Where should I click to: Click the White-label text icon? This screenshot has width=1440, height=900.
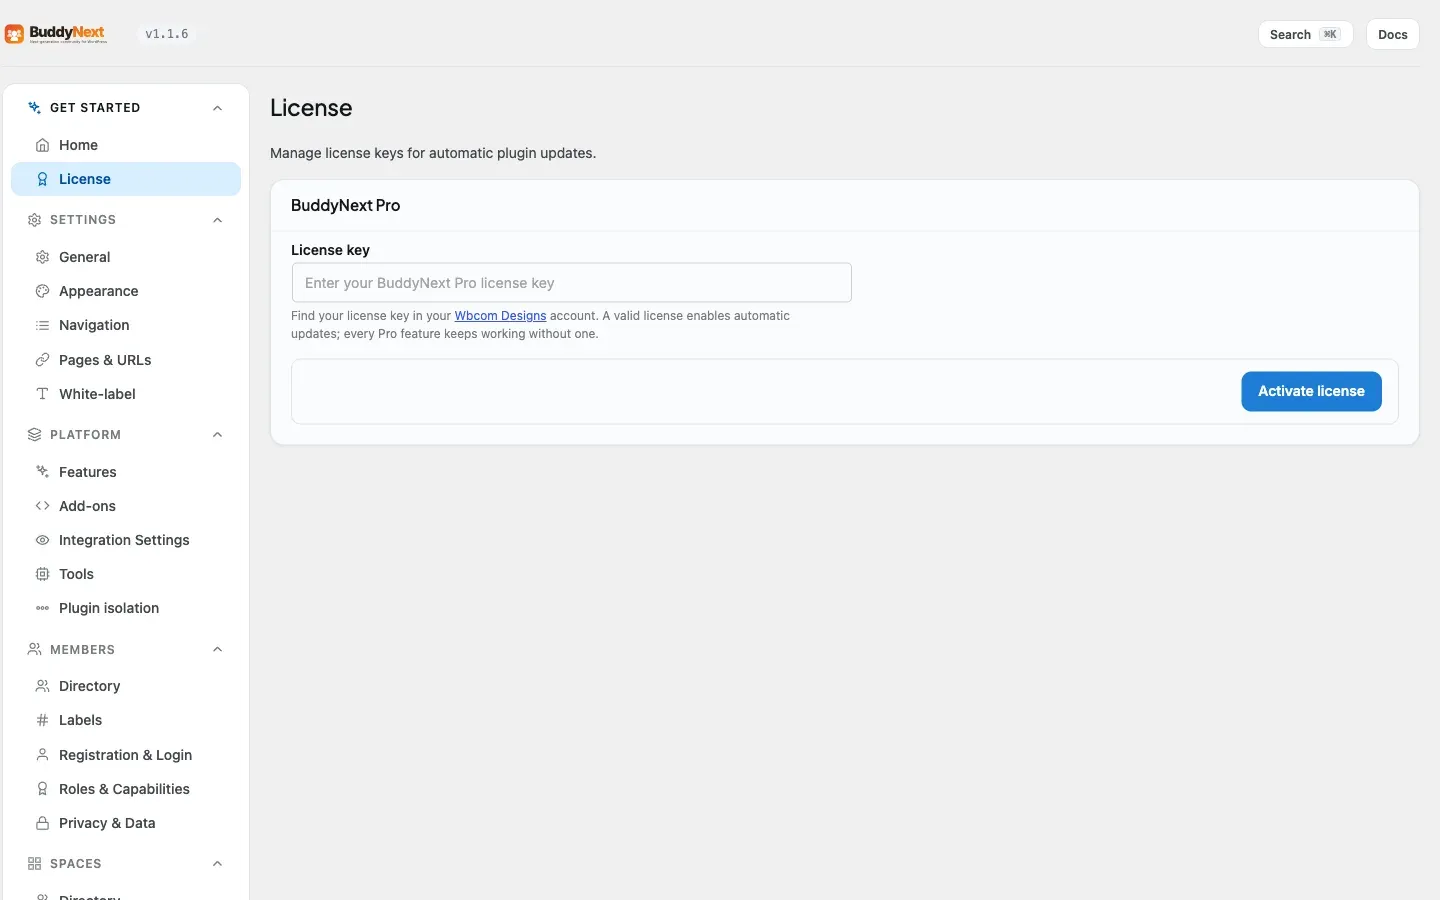click(42, 394)
